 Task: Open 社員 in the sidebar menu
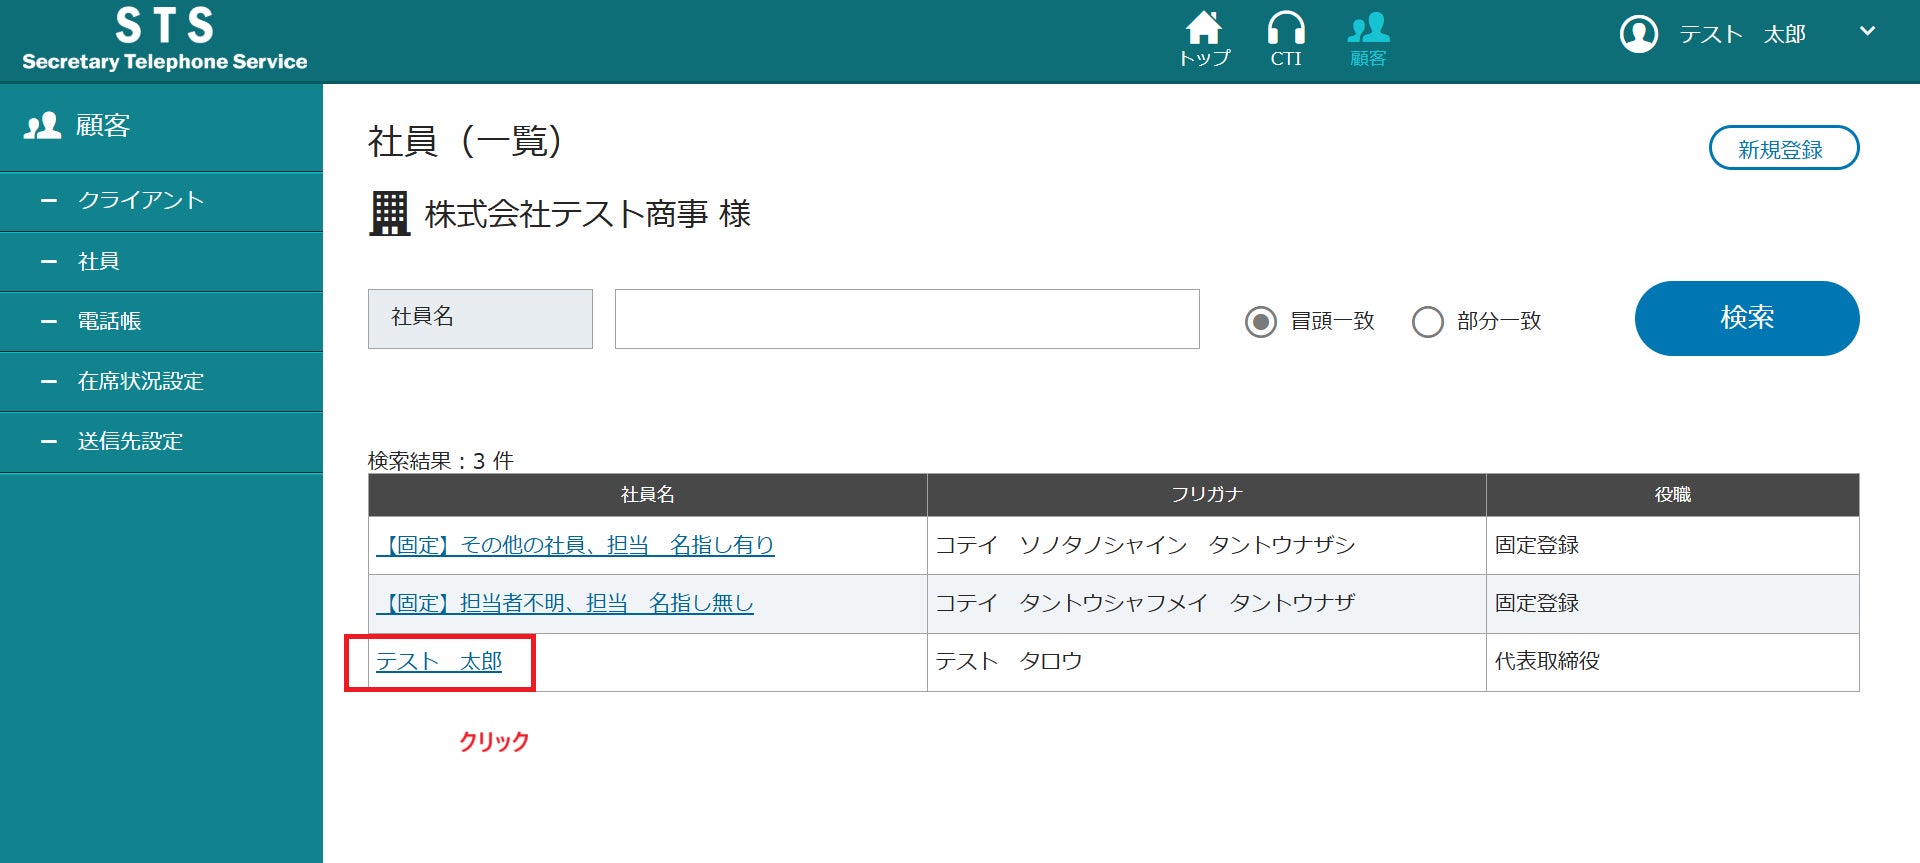161,262
